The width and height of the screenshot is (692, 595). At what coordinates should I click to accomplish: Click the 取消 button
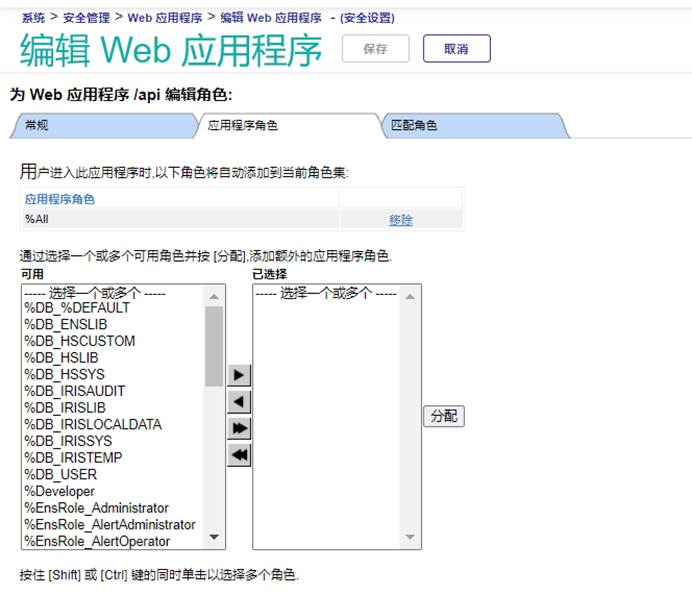coord(456,49)
